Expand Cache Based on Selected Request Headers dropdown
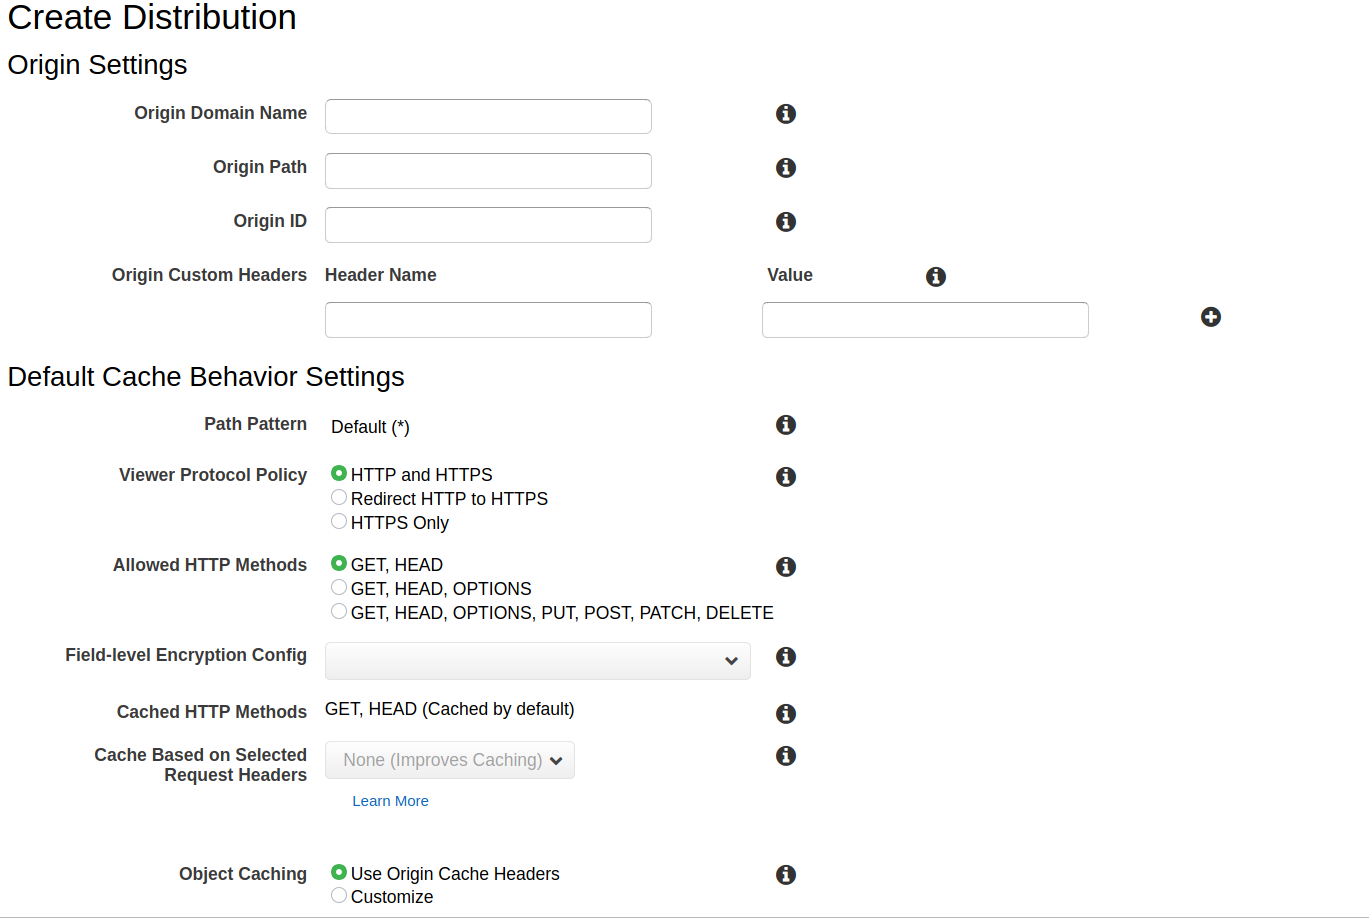 [x=450, y=760]
